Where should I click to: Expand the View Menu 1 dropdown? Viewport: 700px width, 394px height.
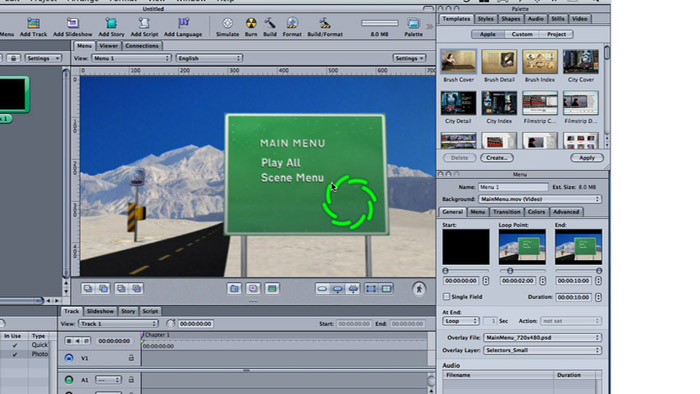[131, 58]
